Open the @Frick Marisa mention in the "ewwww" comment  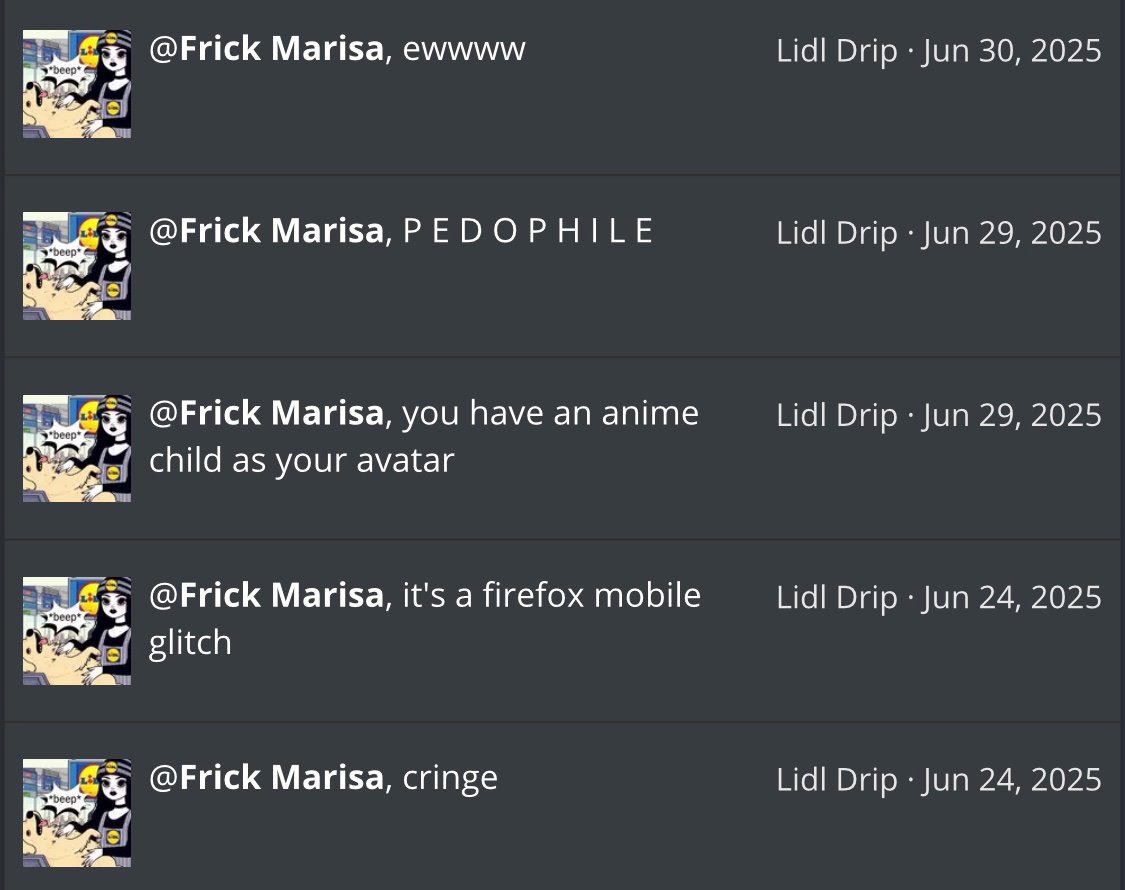click(x=266, y=49)
